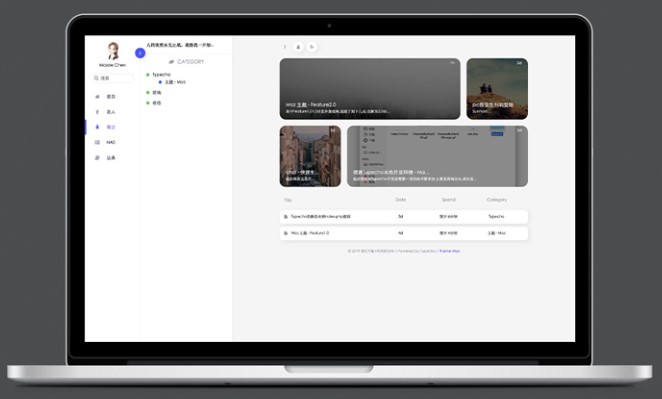The image size is (662, 399).
Task: Select the third green-dot category
Action: click(157, 103)
